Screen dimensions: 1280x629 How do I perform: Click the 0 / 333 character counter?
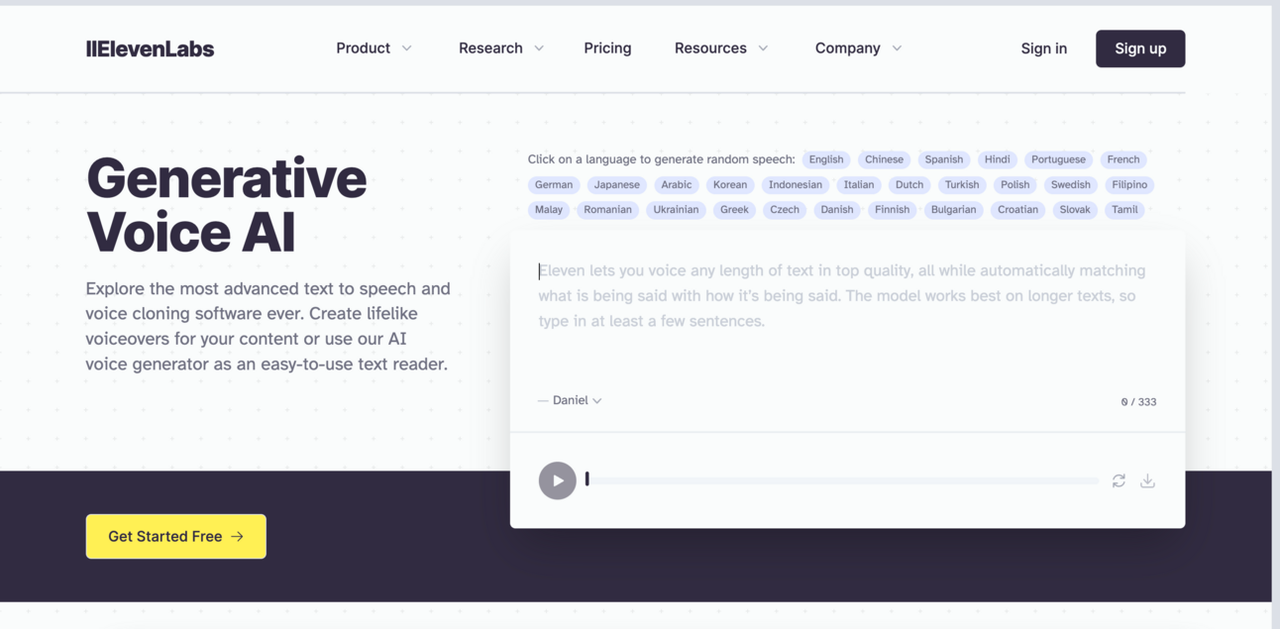click(1139, 402)
